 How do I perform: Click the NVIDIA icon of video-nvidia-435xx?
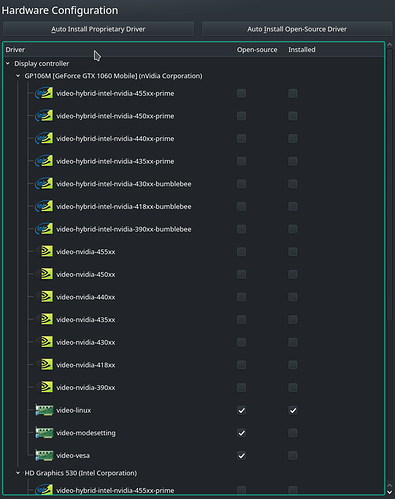[x=47, y=319]
